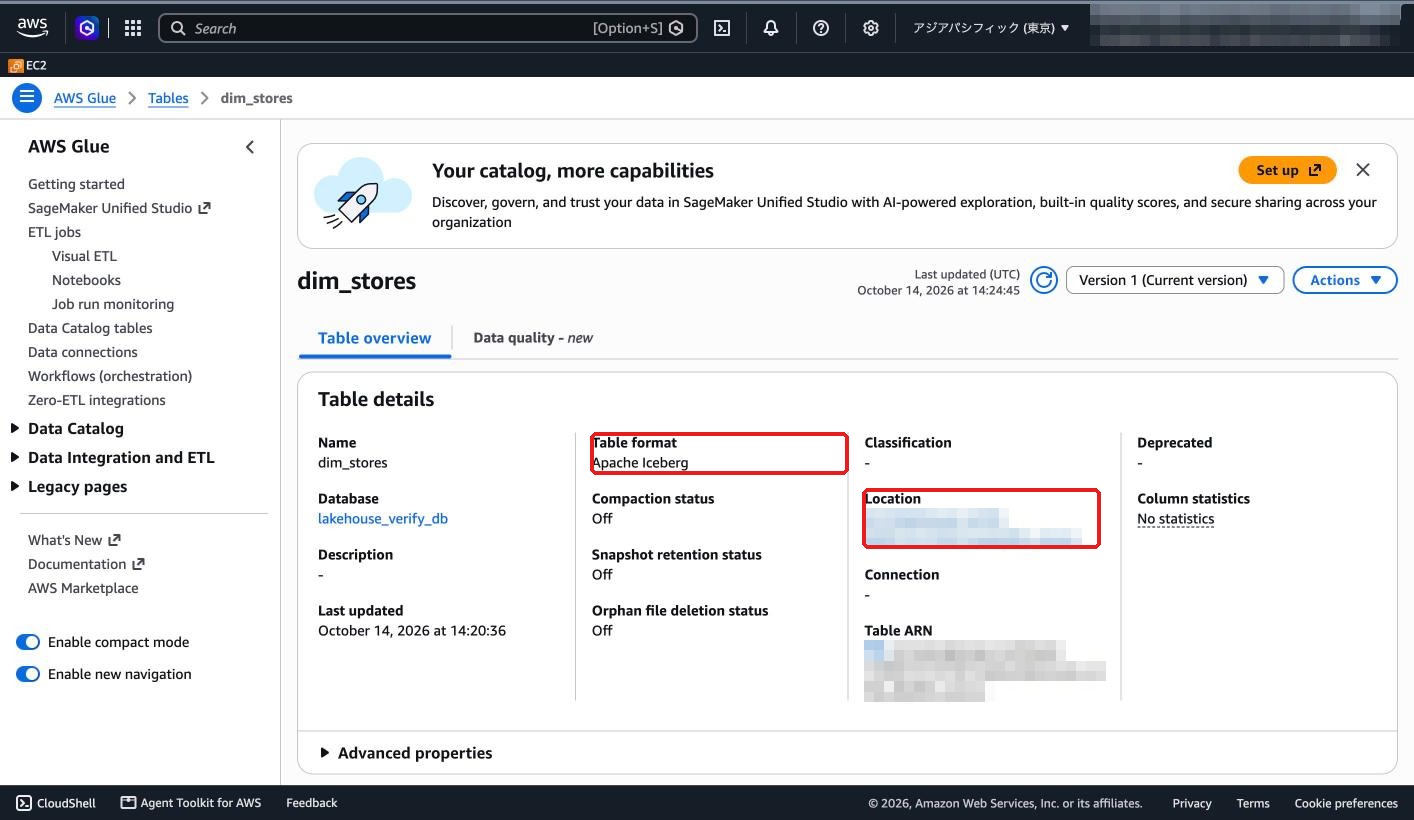Open Agent Toolkit for AWS in footer

point(191,803)
